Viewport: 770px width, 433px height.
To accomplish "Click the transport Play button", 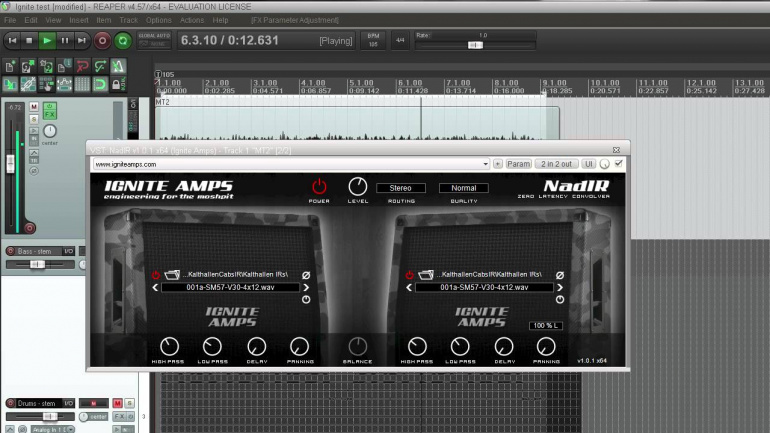I will [x=47, y=41].
